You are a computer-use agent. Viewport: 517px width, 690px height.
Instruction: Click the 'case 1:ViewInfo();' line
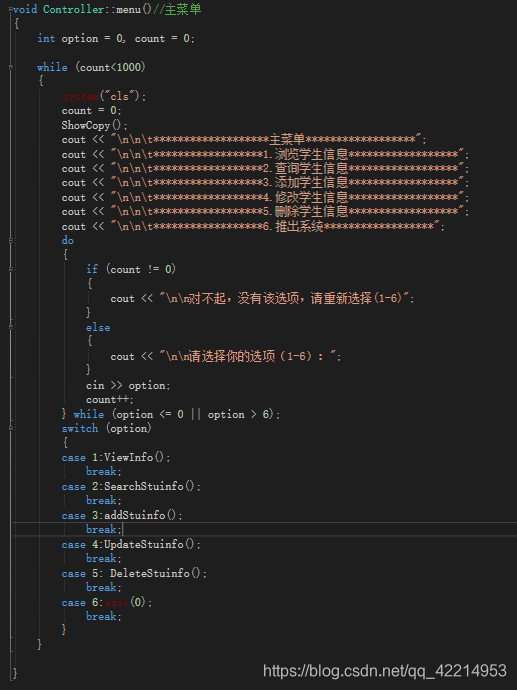coord(116,458)
